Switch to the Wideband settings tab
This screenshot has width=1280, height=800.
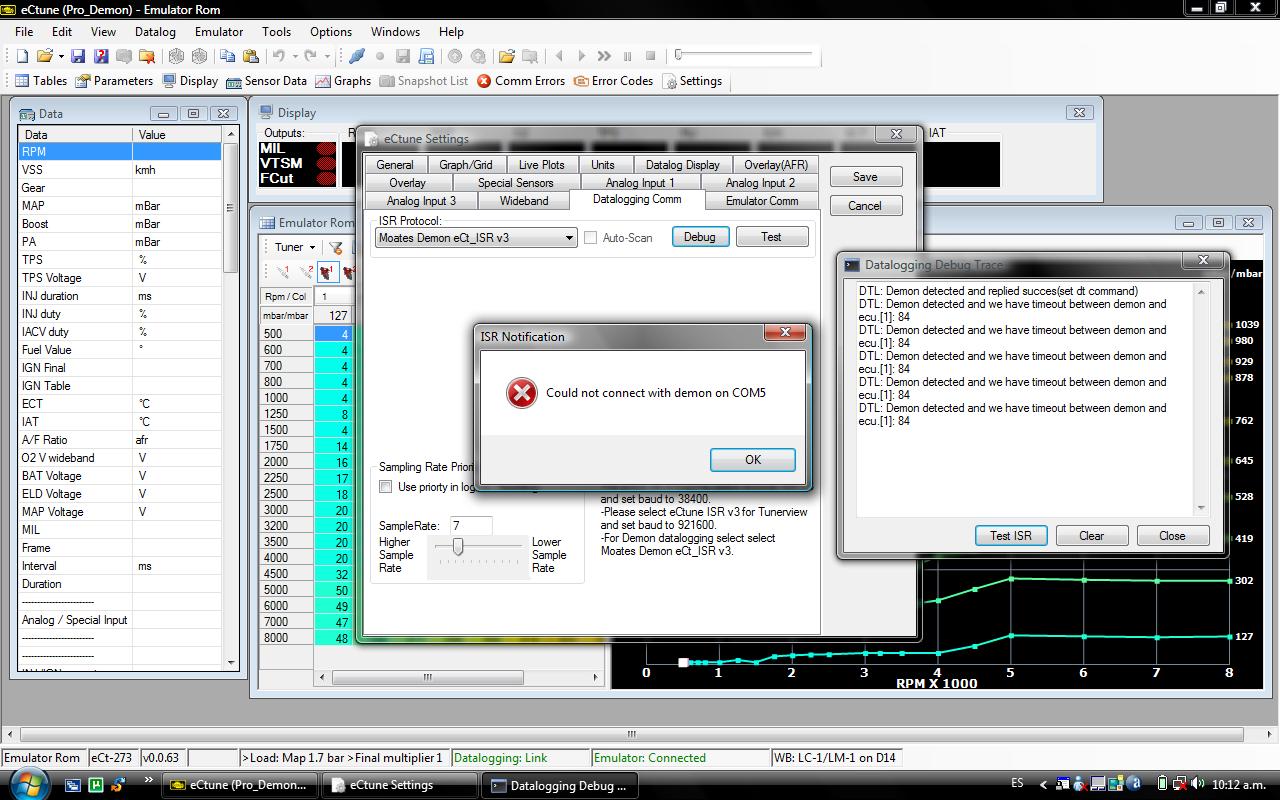[x=524, y=201]
